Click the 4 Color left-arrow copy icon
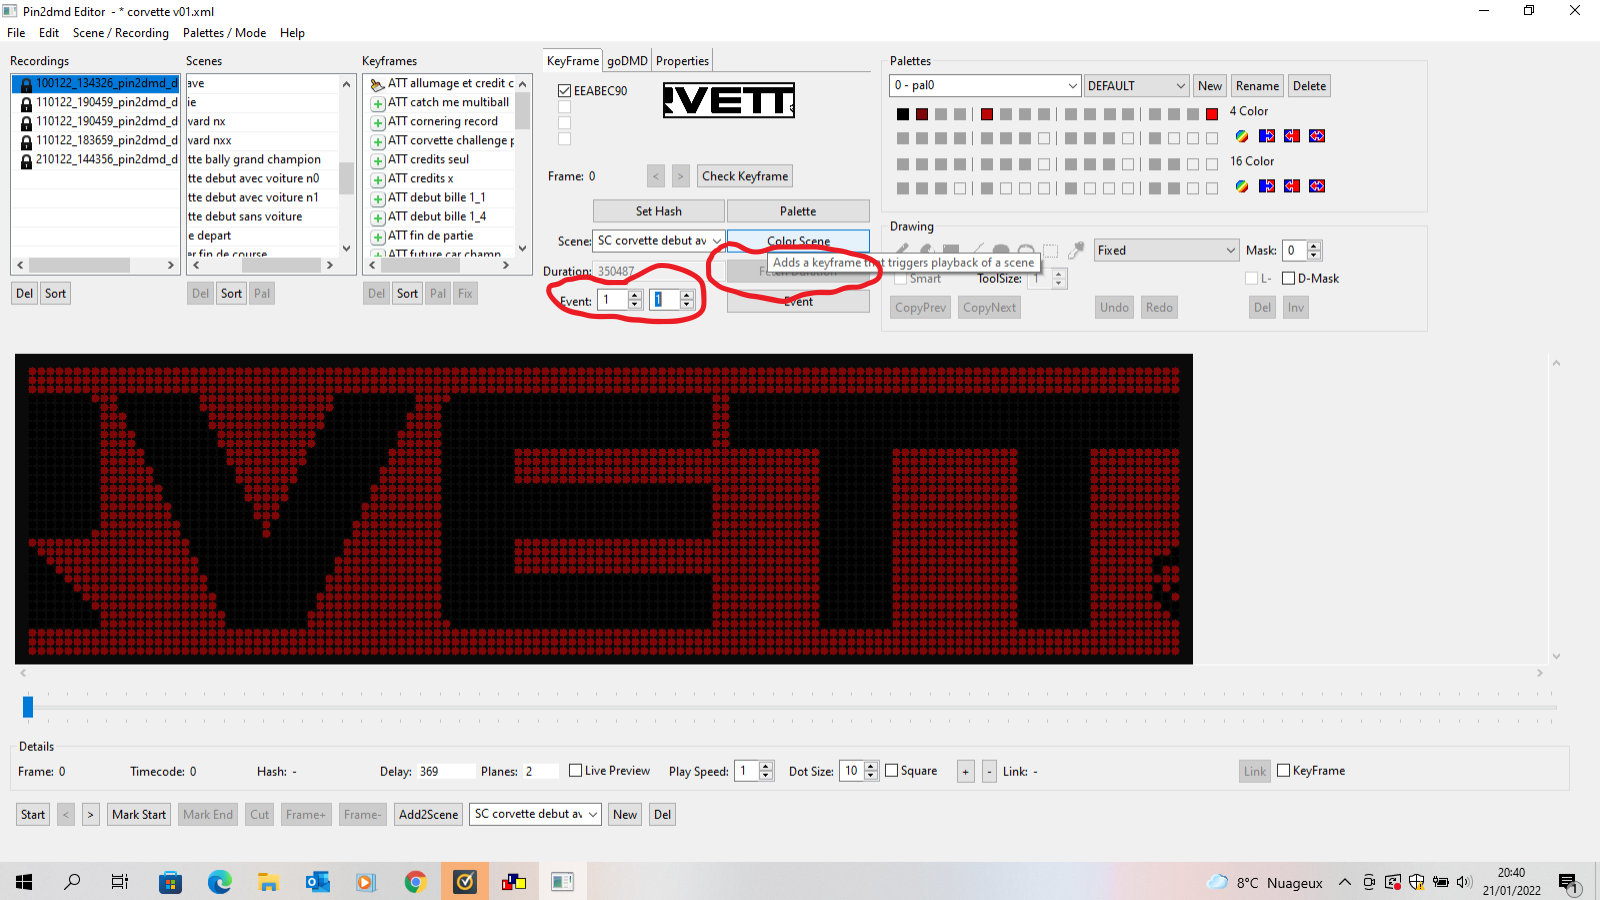 click(1292, 136)
